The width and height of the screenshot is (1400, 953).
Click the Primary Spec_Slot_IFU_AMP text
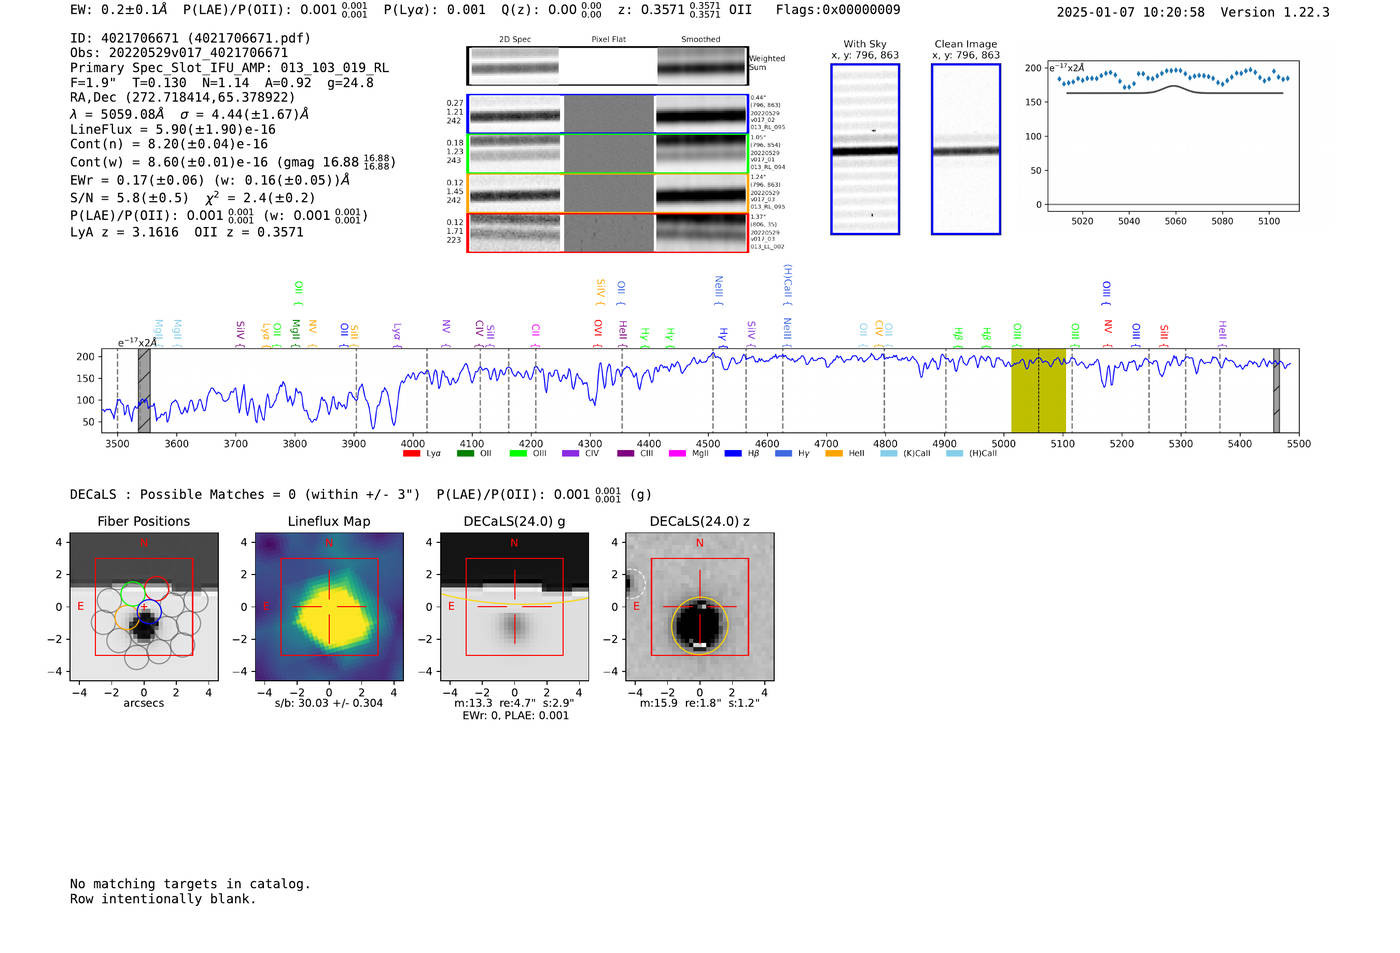[x=230, y=68]
